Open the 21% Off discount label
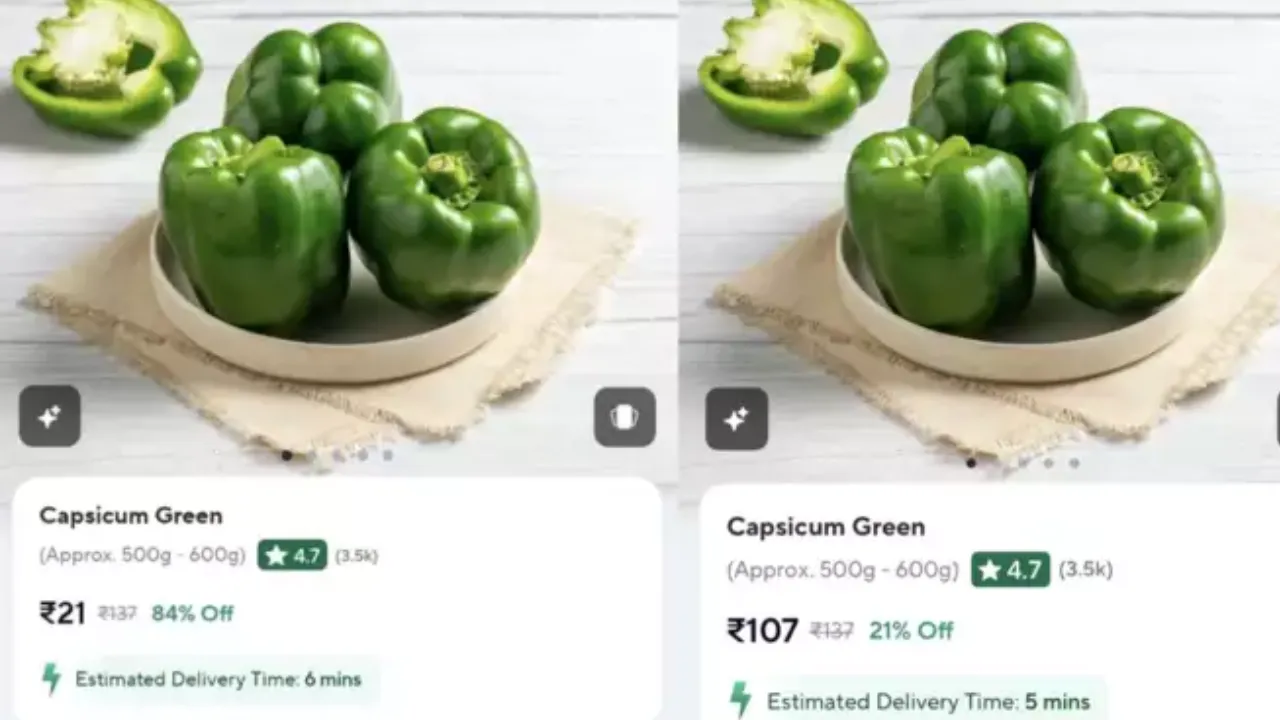 [911, 631]
